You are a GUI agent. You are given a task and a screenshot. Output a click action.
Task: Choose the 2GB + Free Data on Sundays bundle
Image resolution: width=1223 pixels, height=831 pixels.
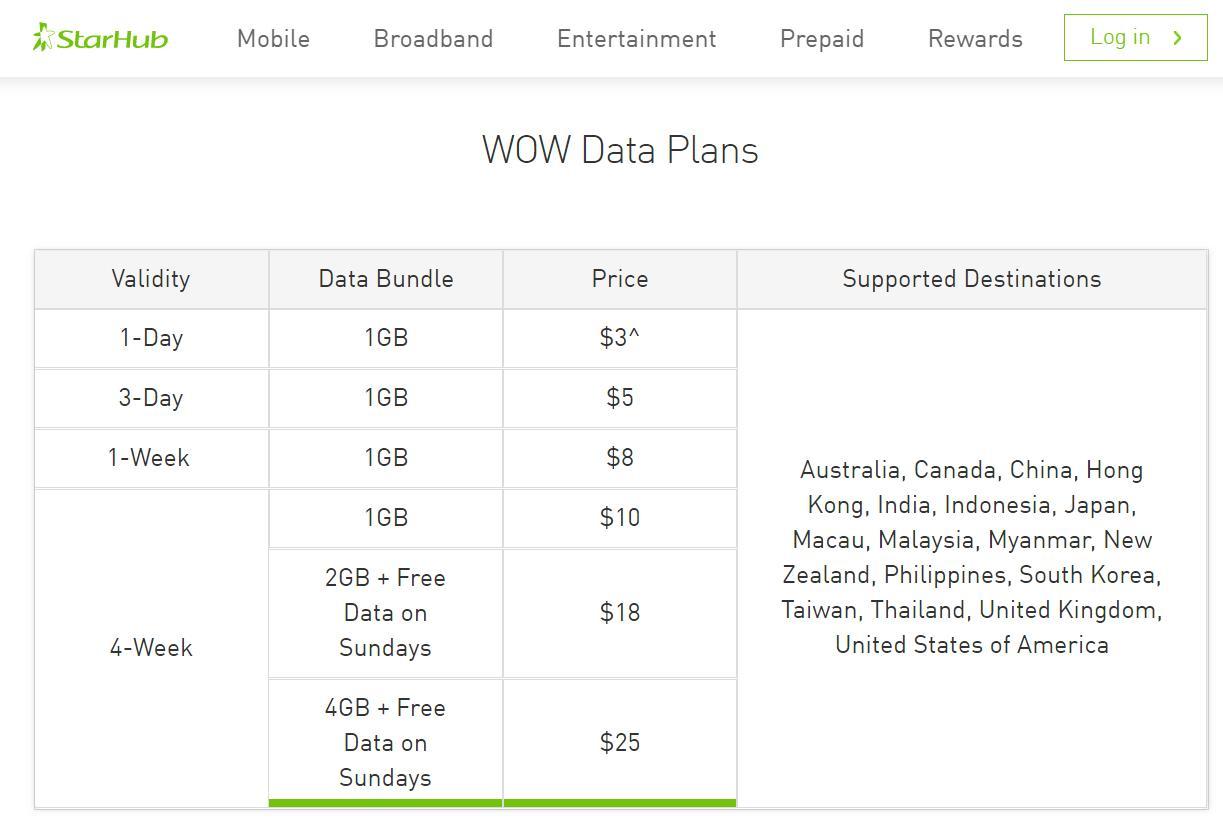pos(385,613)
